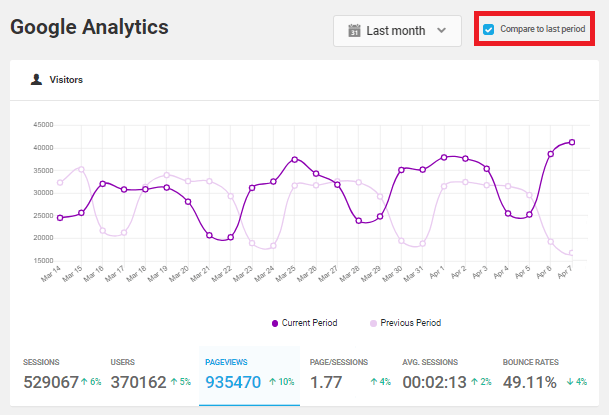Screen dimensions: 610x416
Task: Click the Current Period data point at Apr 1
Action: point(444,158)
